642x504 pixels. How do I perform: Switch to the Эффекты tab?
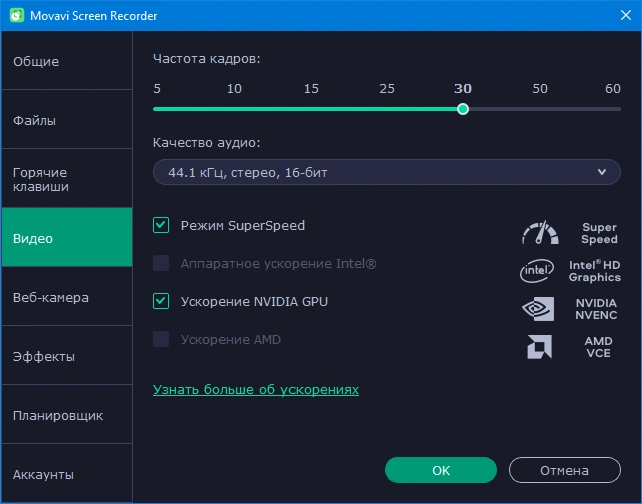67,356
